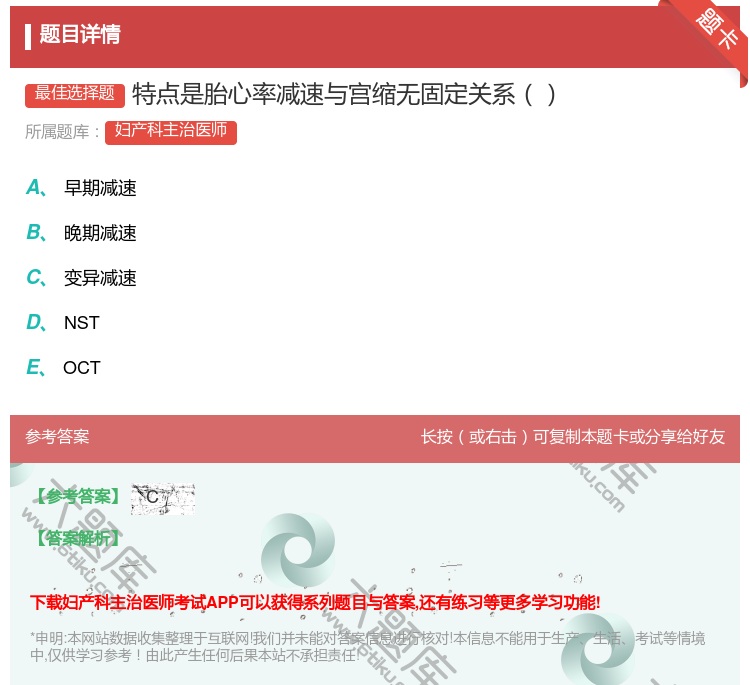
Task: Open the red 下载妇产科主治医师考试APP link
Action: [315, 602]
